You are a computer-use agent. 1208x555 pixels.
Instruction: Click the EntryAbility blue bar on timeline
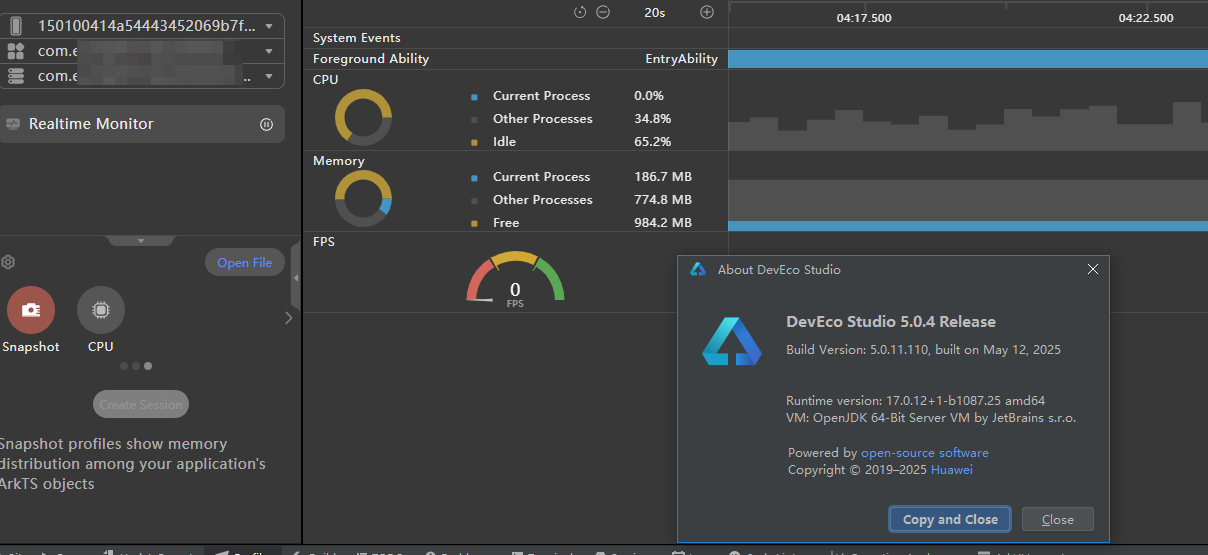click(967, 59)
